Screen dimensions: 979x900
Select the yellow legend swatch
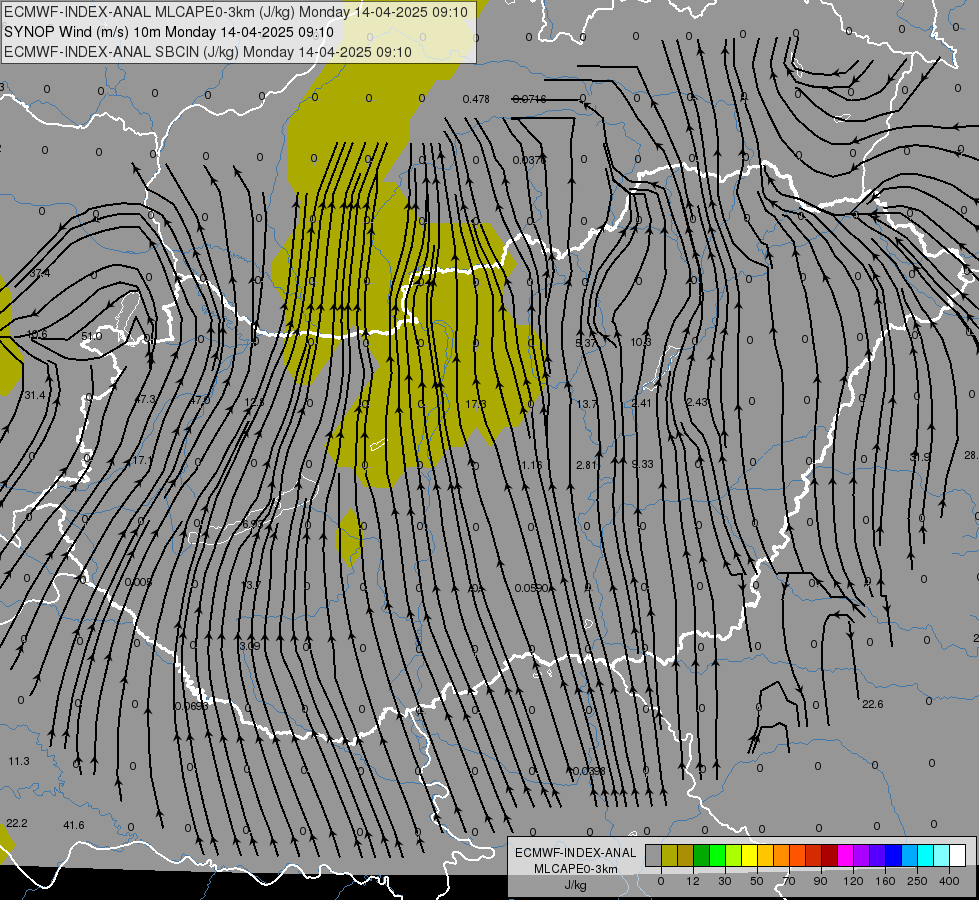750,856
